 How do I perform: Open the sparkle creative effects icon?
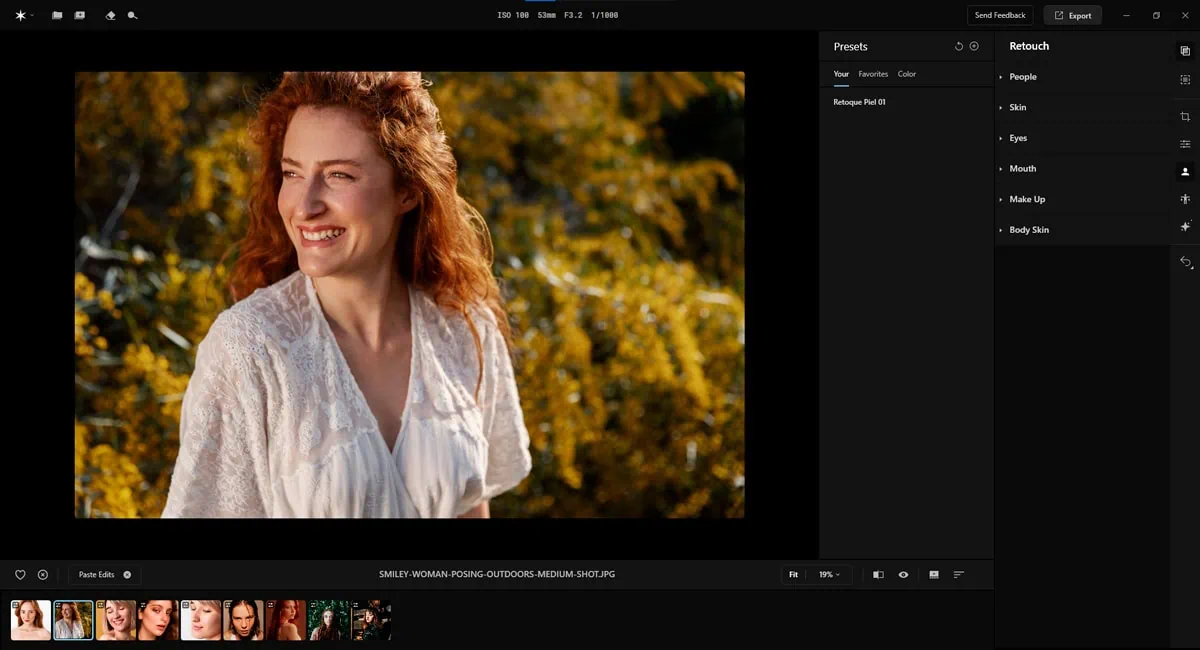1185,227
